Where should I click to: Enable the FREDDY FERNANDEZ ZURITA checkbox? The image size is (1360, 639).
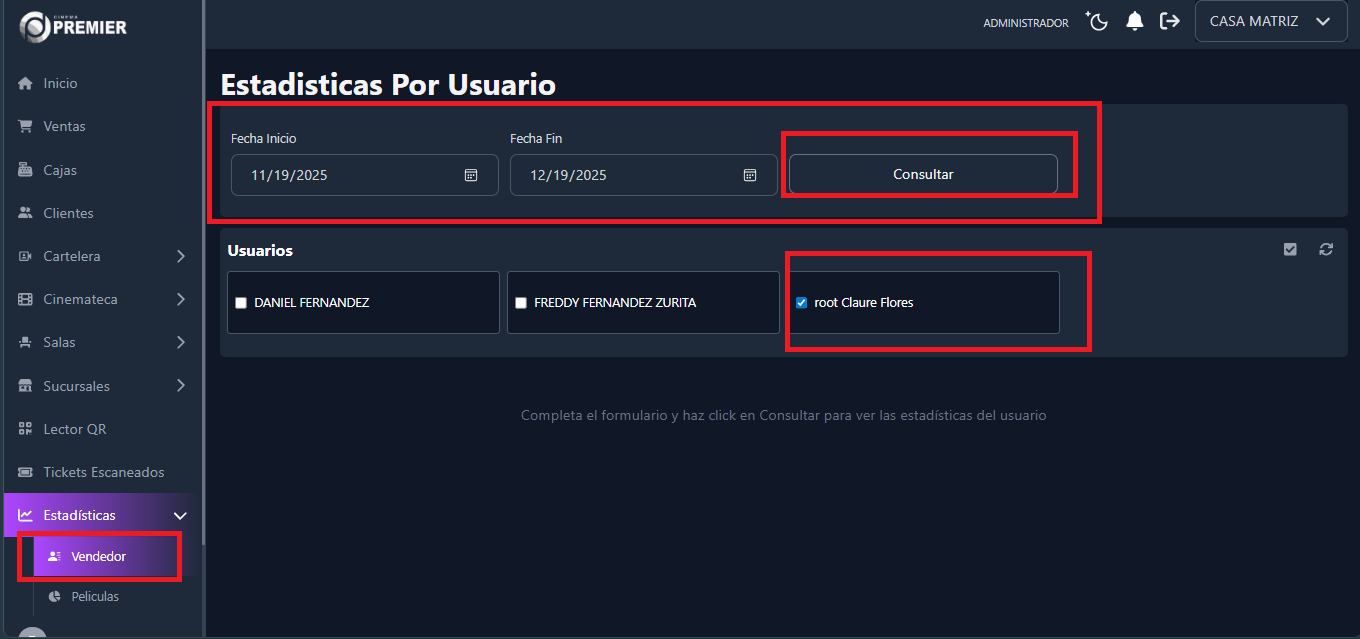pyautogui.click(x=520, y=302)
